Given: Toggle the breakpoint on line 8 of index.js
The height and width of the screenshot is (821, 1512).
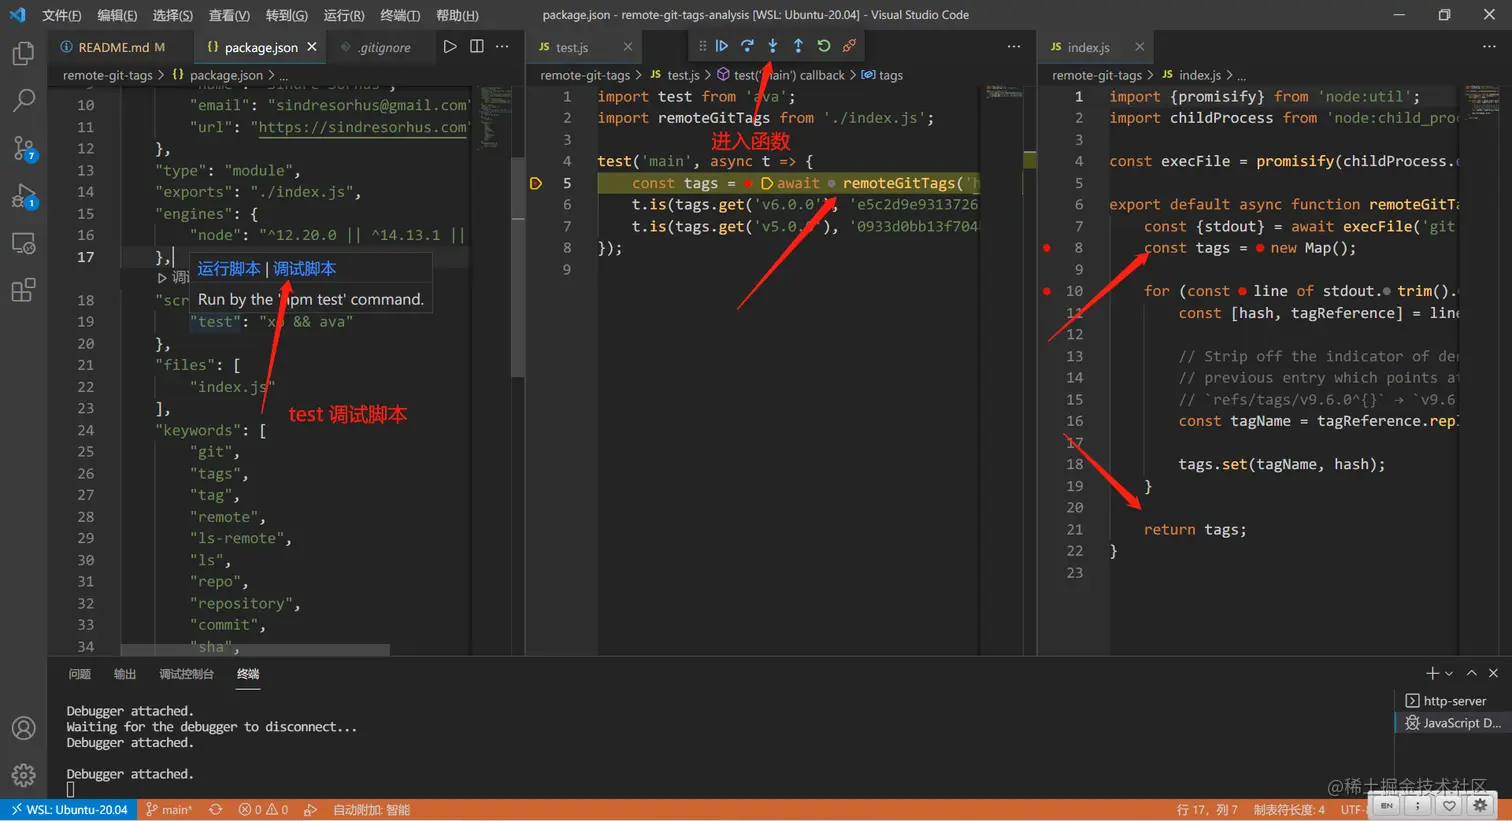Looking at the screenshot, I should pos(1047,248).
